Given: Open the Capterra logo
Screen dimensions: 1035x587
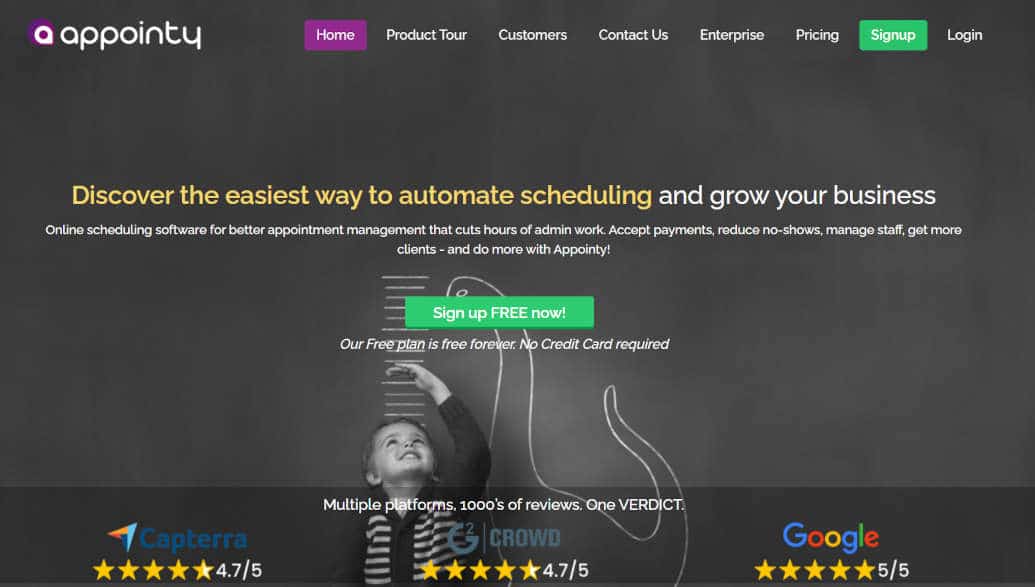Looking at the screenshot, I should coord(178,538).
